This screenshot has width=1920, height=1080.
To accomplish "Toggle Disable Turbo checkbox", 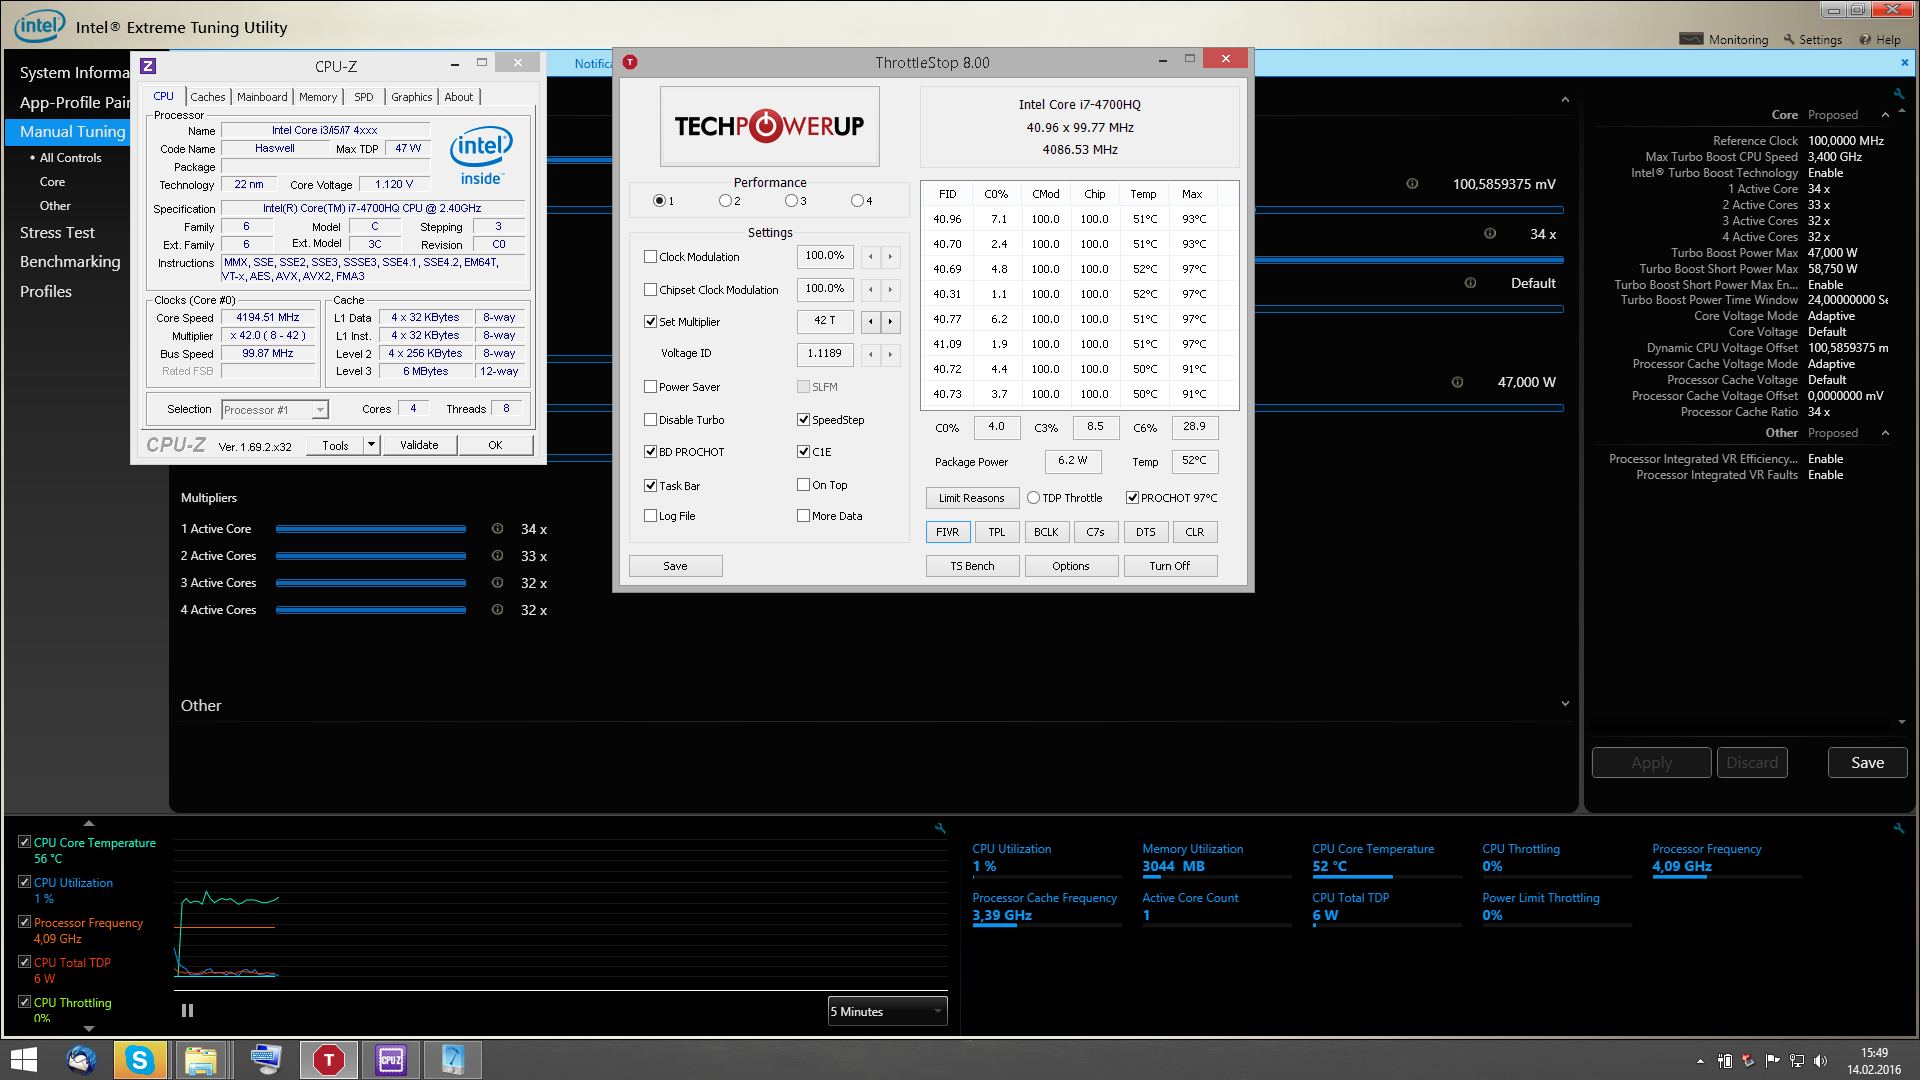I will coord(650,420).
